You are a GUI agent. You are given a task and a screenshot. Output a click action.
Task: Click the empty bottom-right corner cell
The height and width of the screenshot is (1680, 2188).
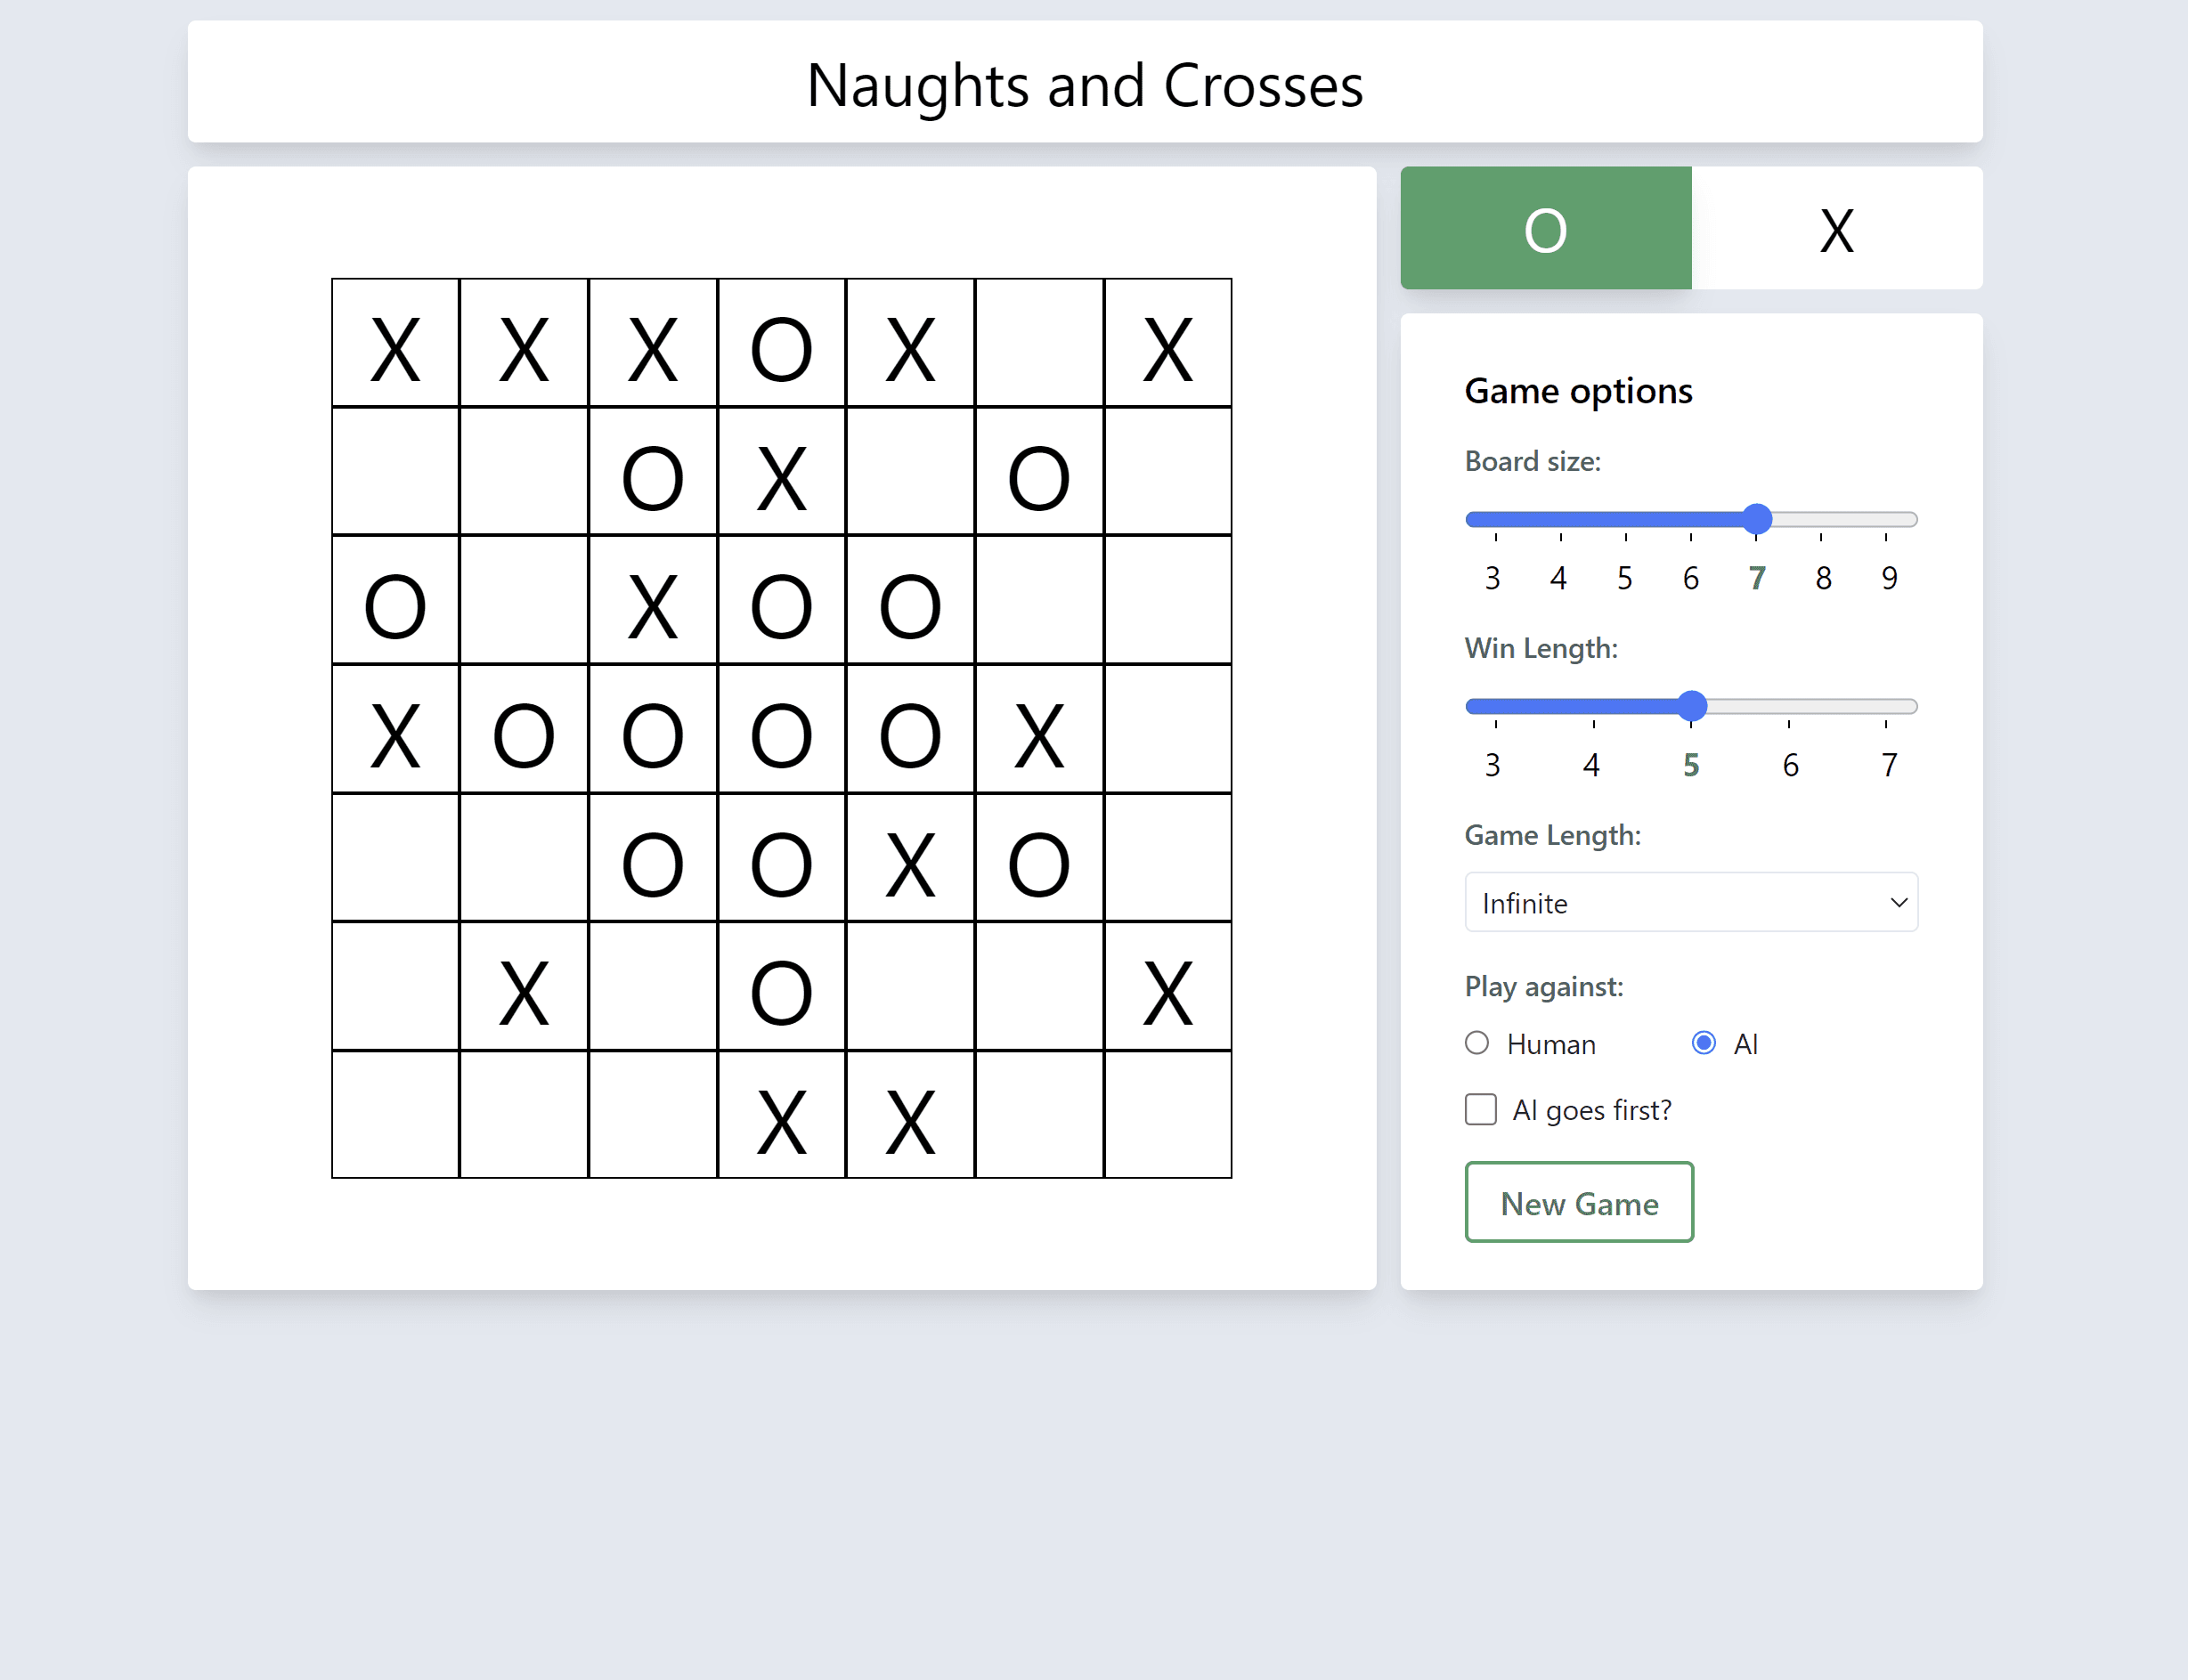1168,1115
